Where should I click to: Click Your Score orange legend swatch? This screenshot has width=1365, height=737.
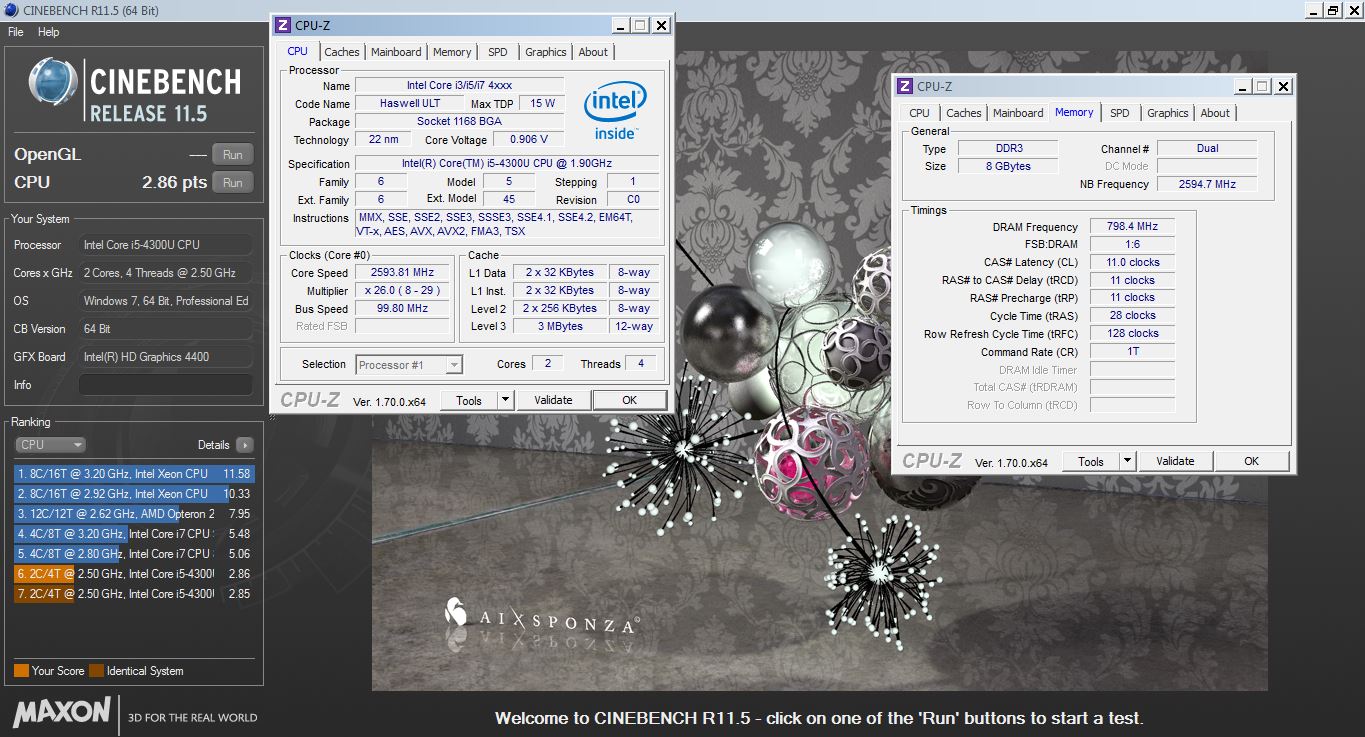coord(21,671)
